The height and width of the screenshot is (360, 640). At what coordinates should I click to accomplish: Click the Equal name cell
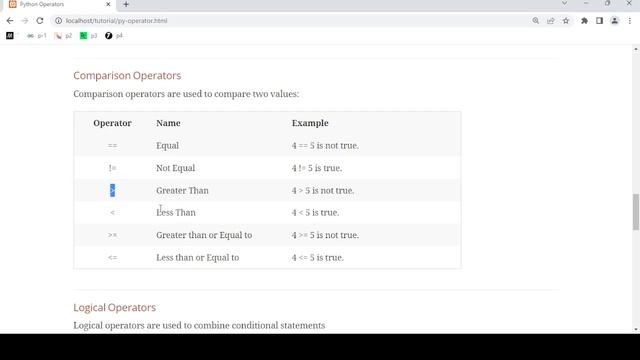pyautogui.click(x=167, y=146)
